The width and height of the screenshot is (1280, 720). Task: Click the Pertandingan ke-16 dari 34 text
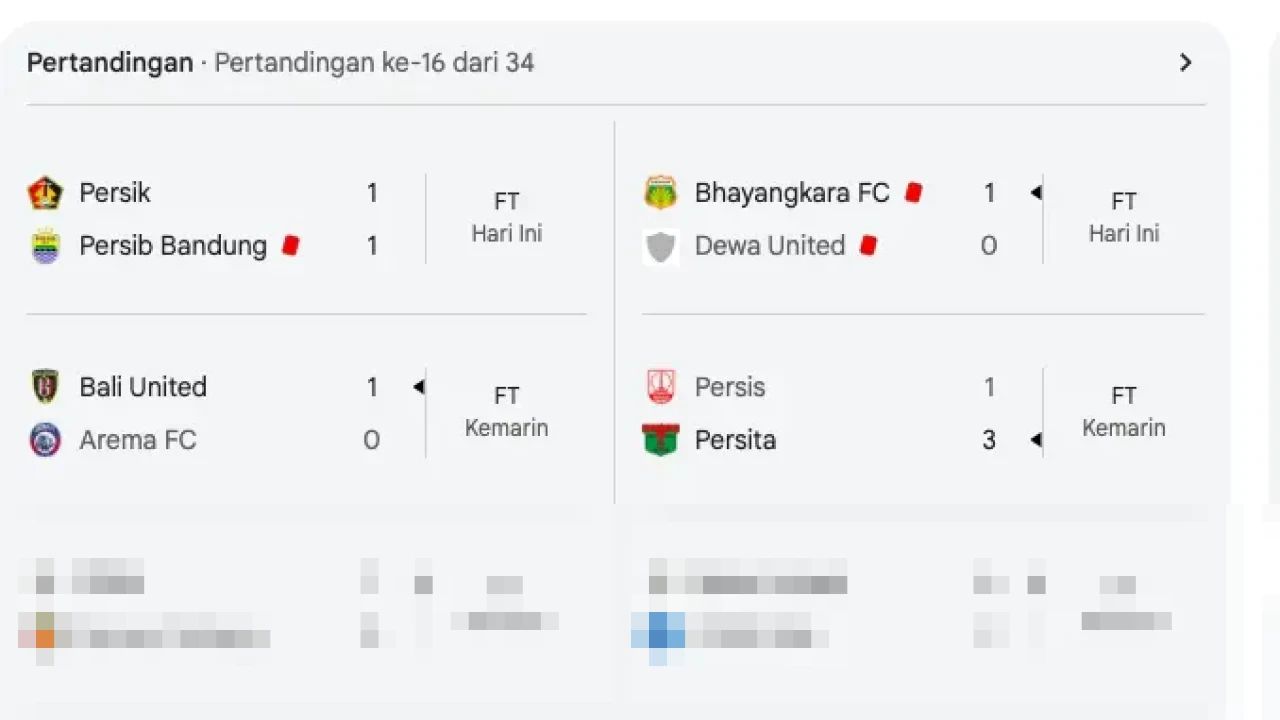pos(373,62)
